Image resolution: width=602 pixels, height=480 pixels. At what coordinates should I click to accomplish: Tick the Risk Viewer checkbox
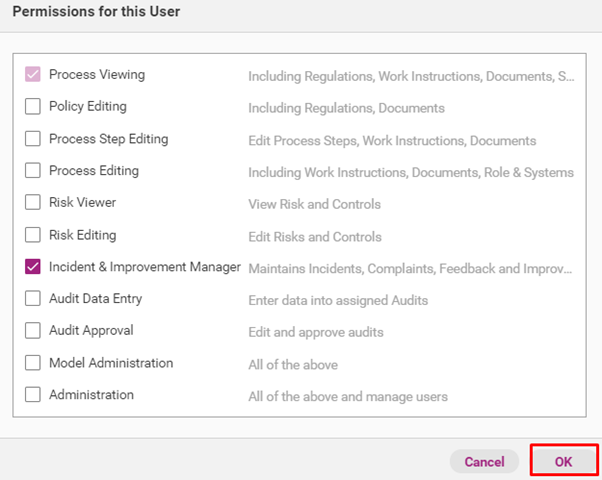pyautogui.click(x=33, y=203)
